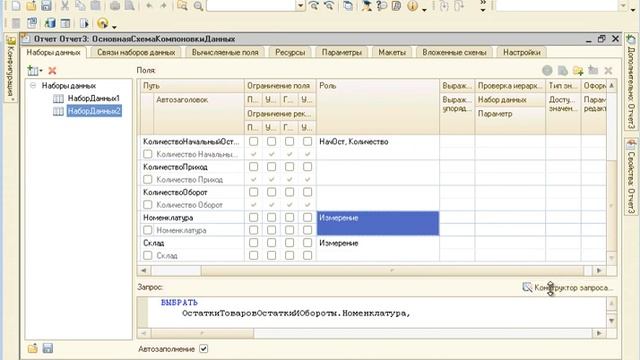The height and width of the screenshot is (360, 640).
Task: Click the Find previous icon
Action: (329, 6)
